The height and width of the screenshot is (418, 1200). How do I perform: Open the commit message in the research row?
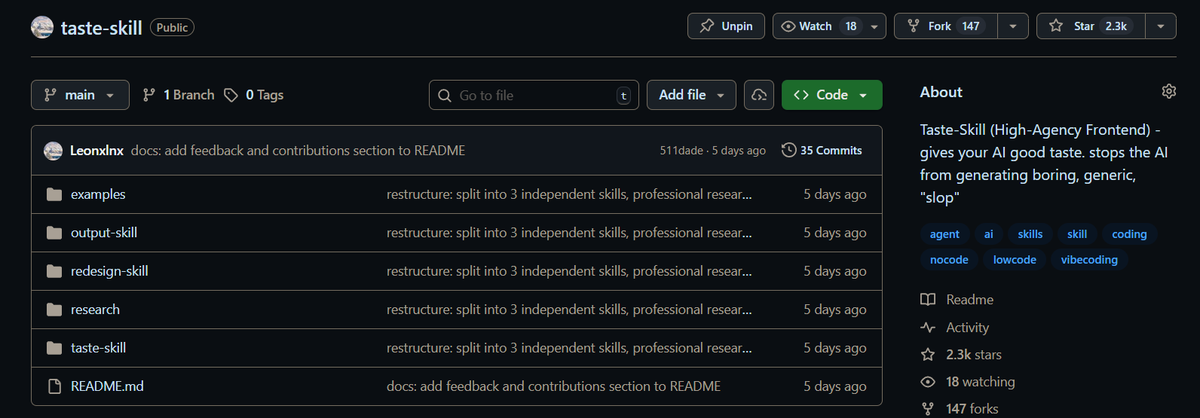569,310
